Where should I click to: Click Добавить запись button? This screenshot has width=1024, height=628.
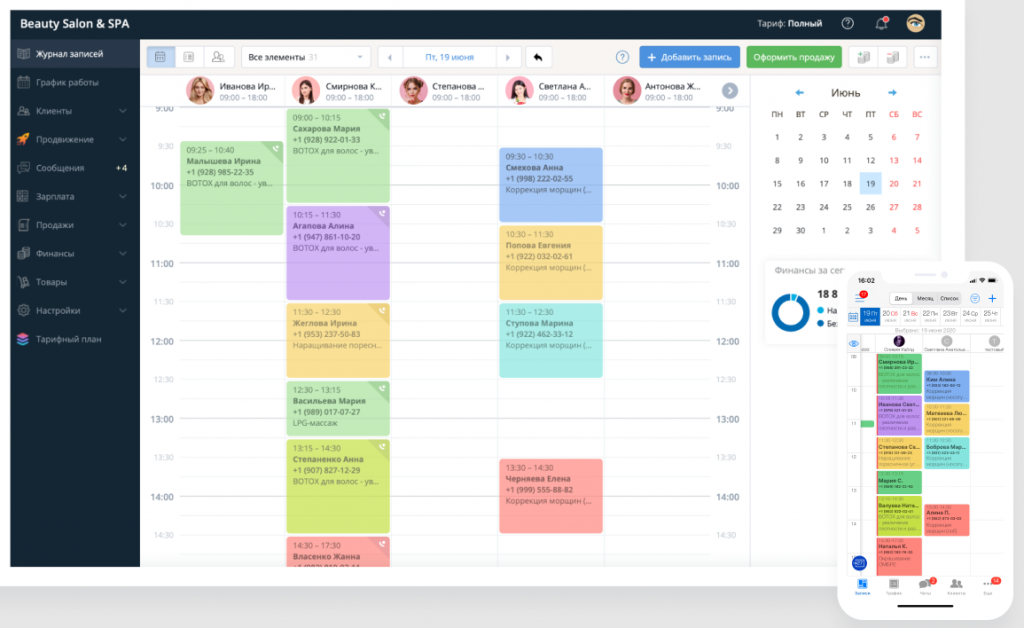(690, 57)
